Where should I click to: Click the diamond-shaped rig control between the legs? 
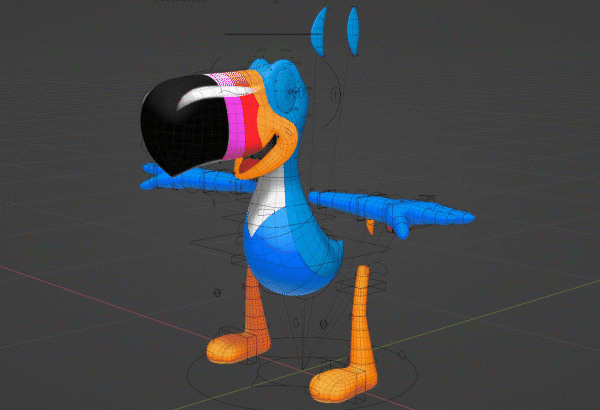(x=296, y=323)
